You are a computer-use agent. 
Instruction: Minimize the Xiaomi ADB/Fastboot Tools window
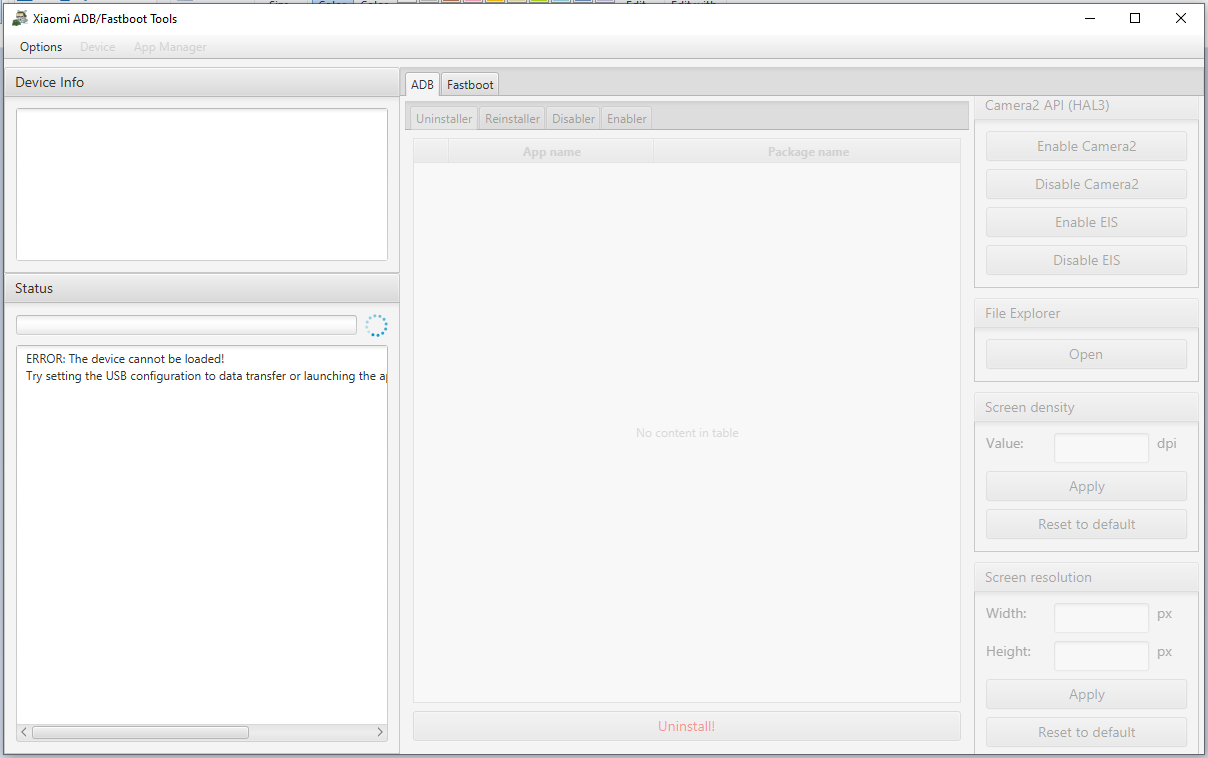point(1089,18)
